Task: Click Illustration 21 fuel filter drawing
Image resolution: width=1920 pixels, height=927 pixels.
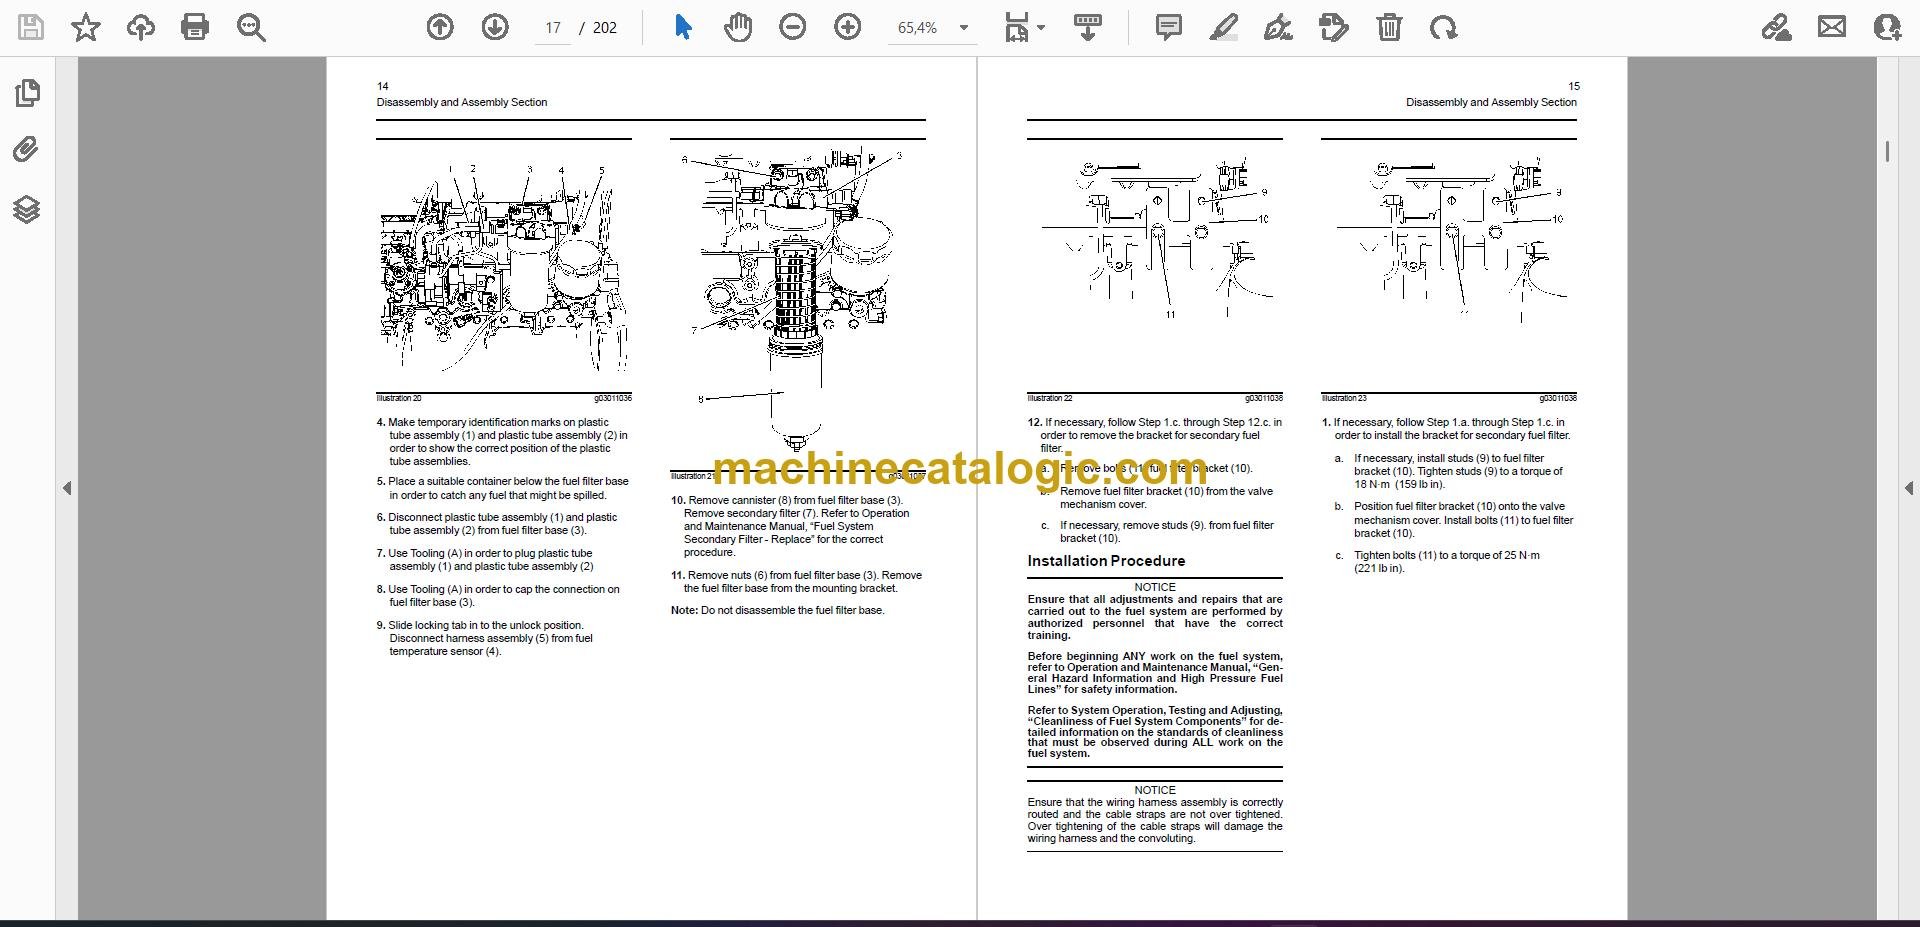Action: click(797, 300)
